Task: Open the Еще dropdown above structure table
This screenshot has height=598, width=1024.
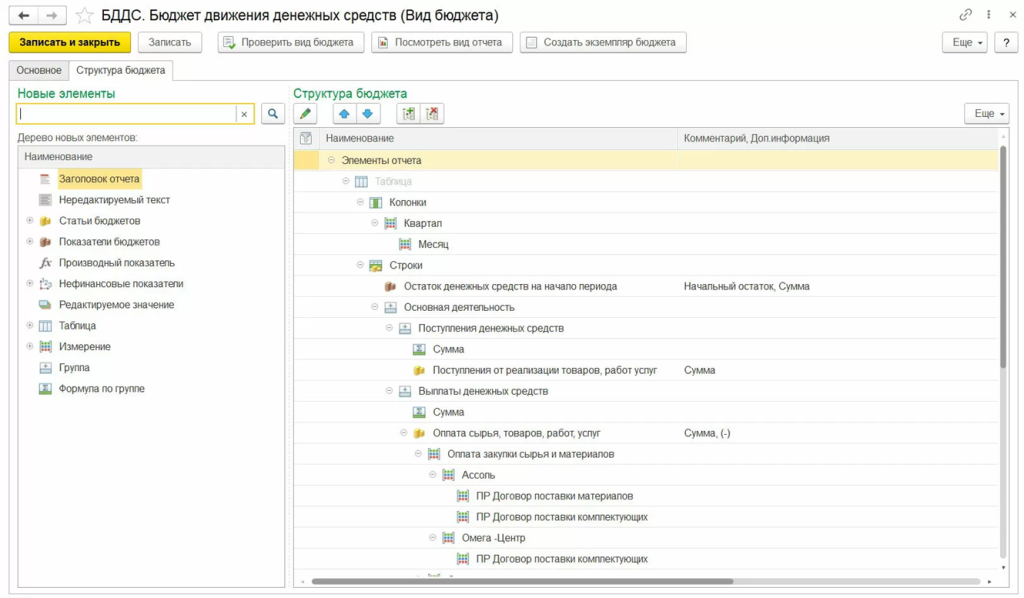Action: point(985,114)
